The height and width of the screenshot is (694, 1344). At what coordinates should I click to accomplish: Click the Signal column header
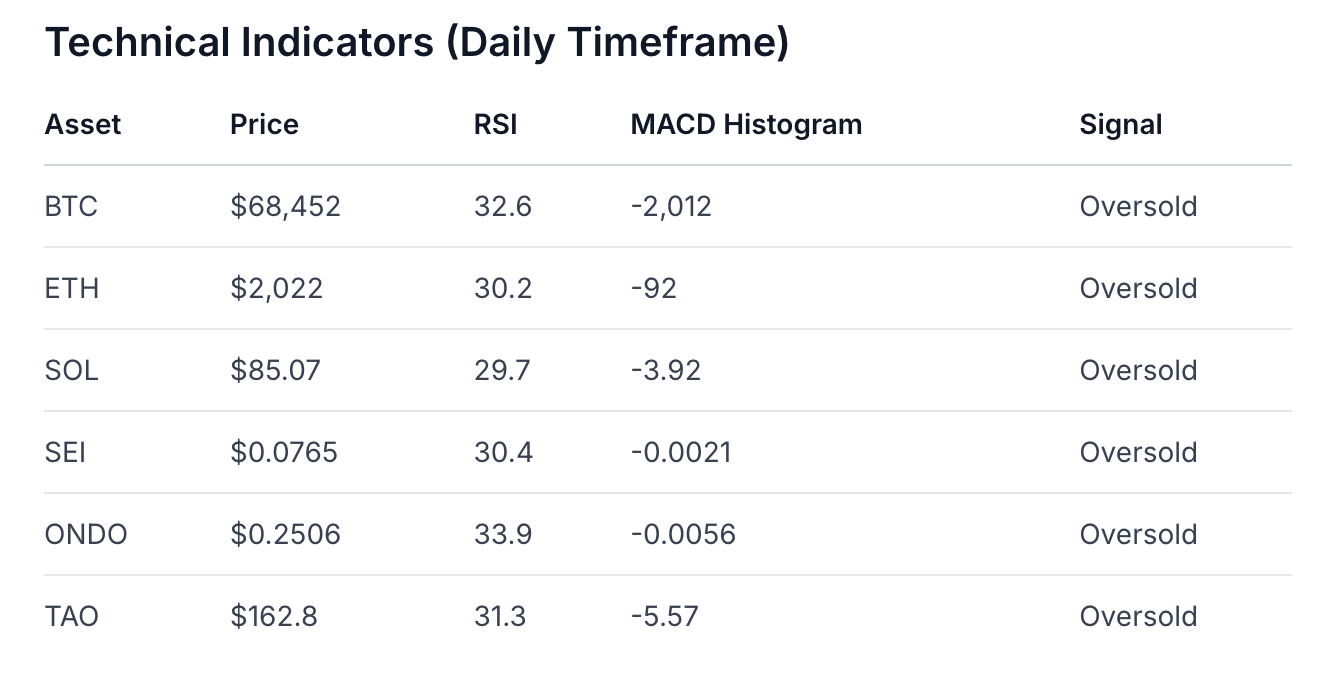1121,125
